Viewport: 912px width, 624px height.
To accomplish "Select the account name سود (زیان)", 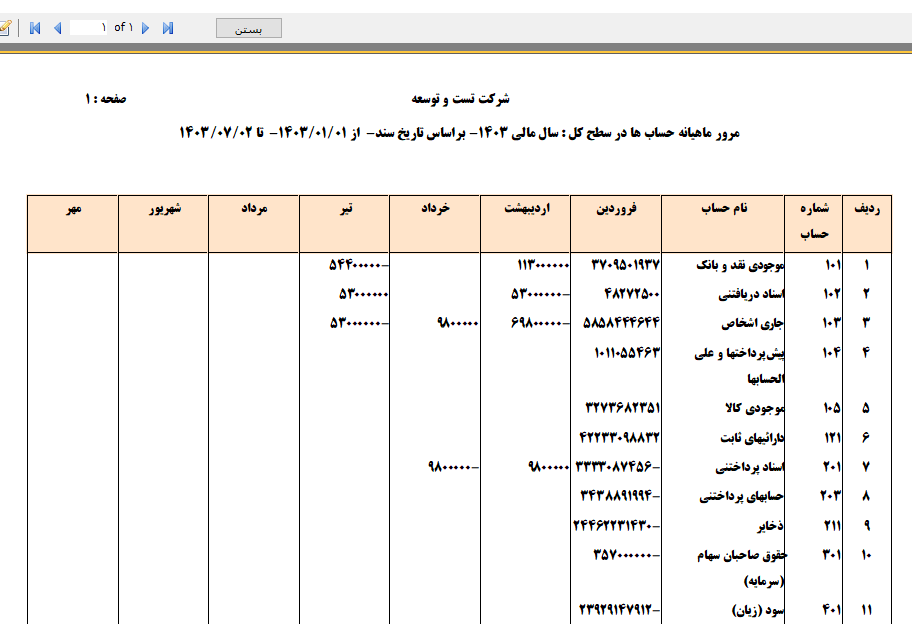I will pos(758,610).
